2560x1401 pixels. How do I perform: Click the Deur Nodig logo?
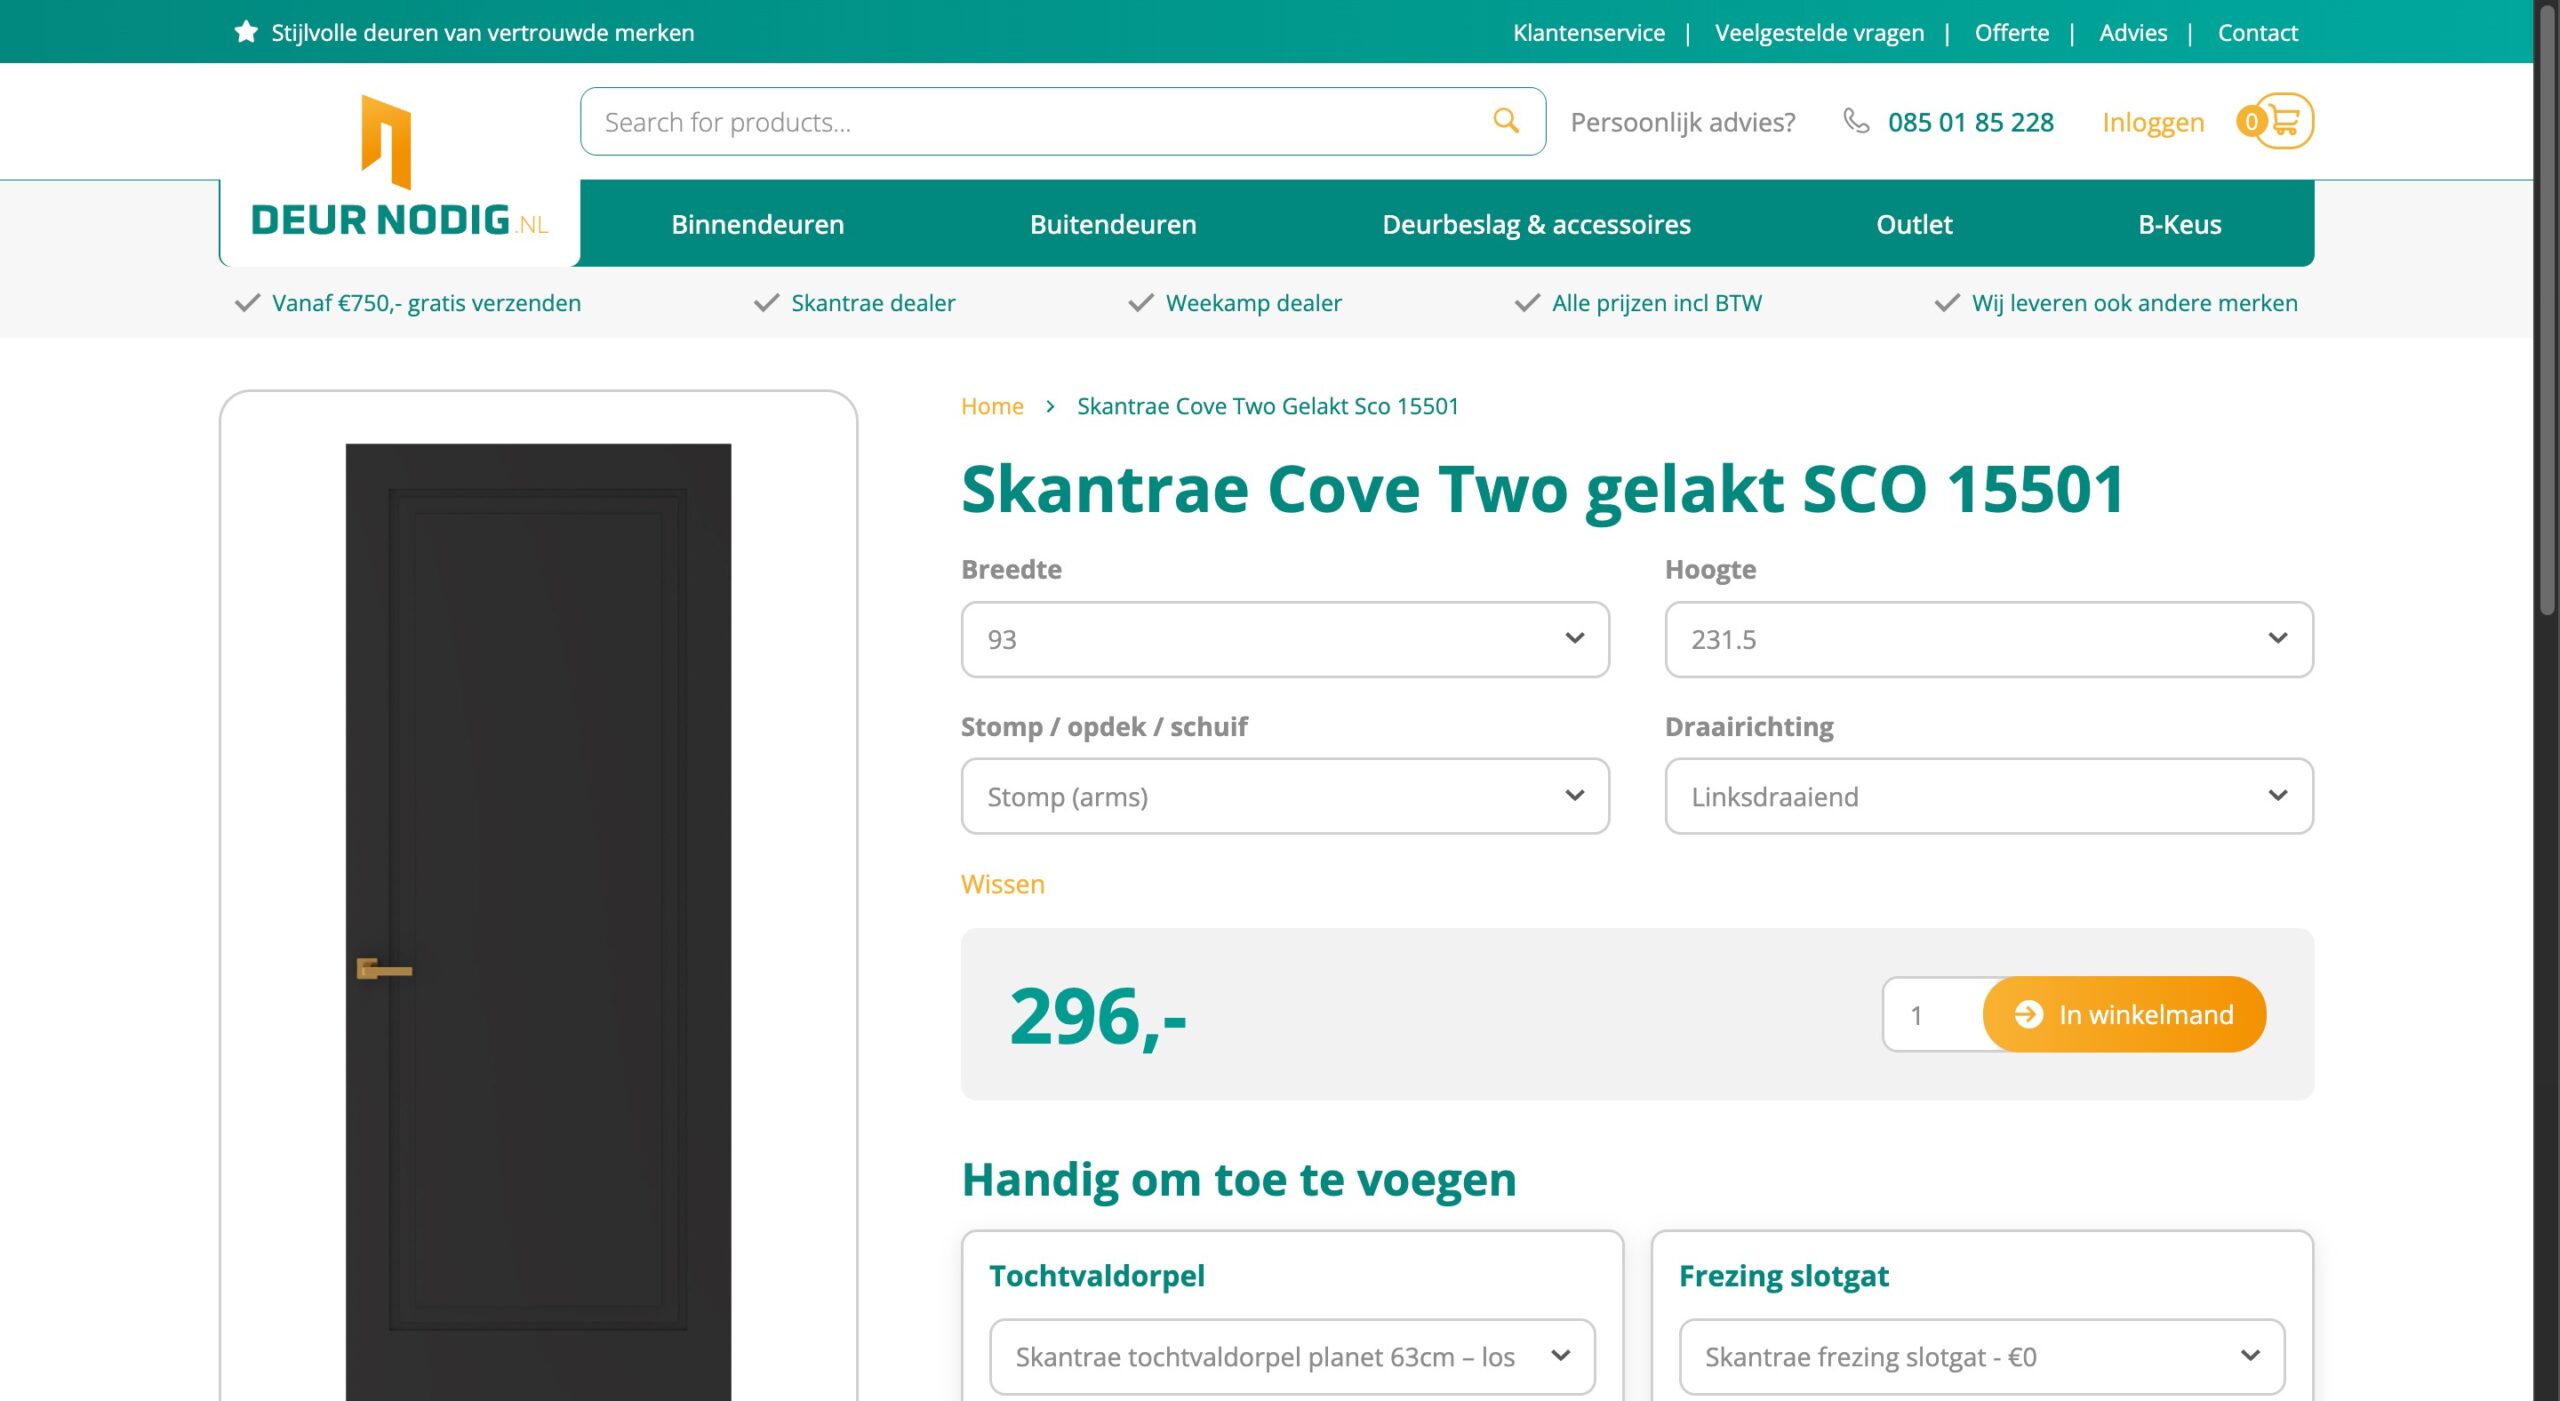400,167
